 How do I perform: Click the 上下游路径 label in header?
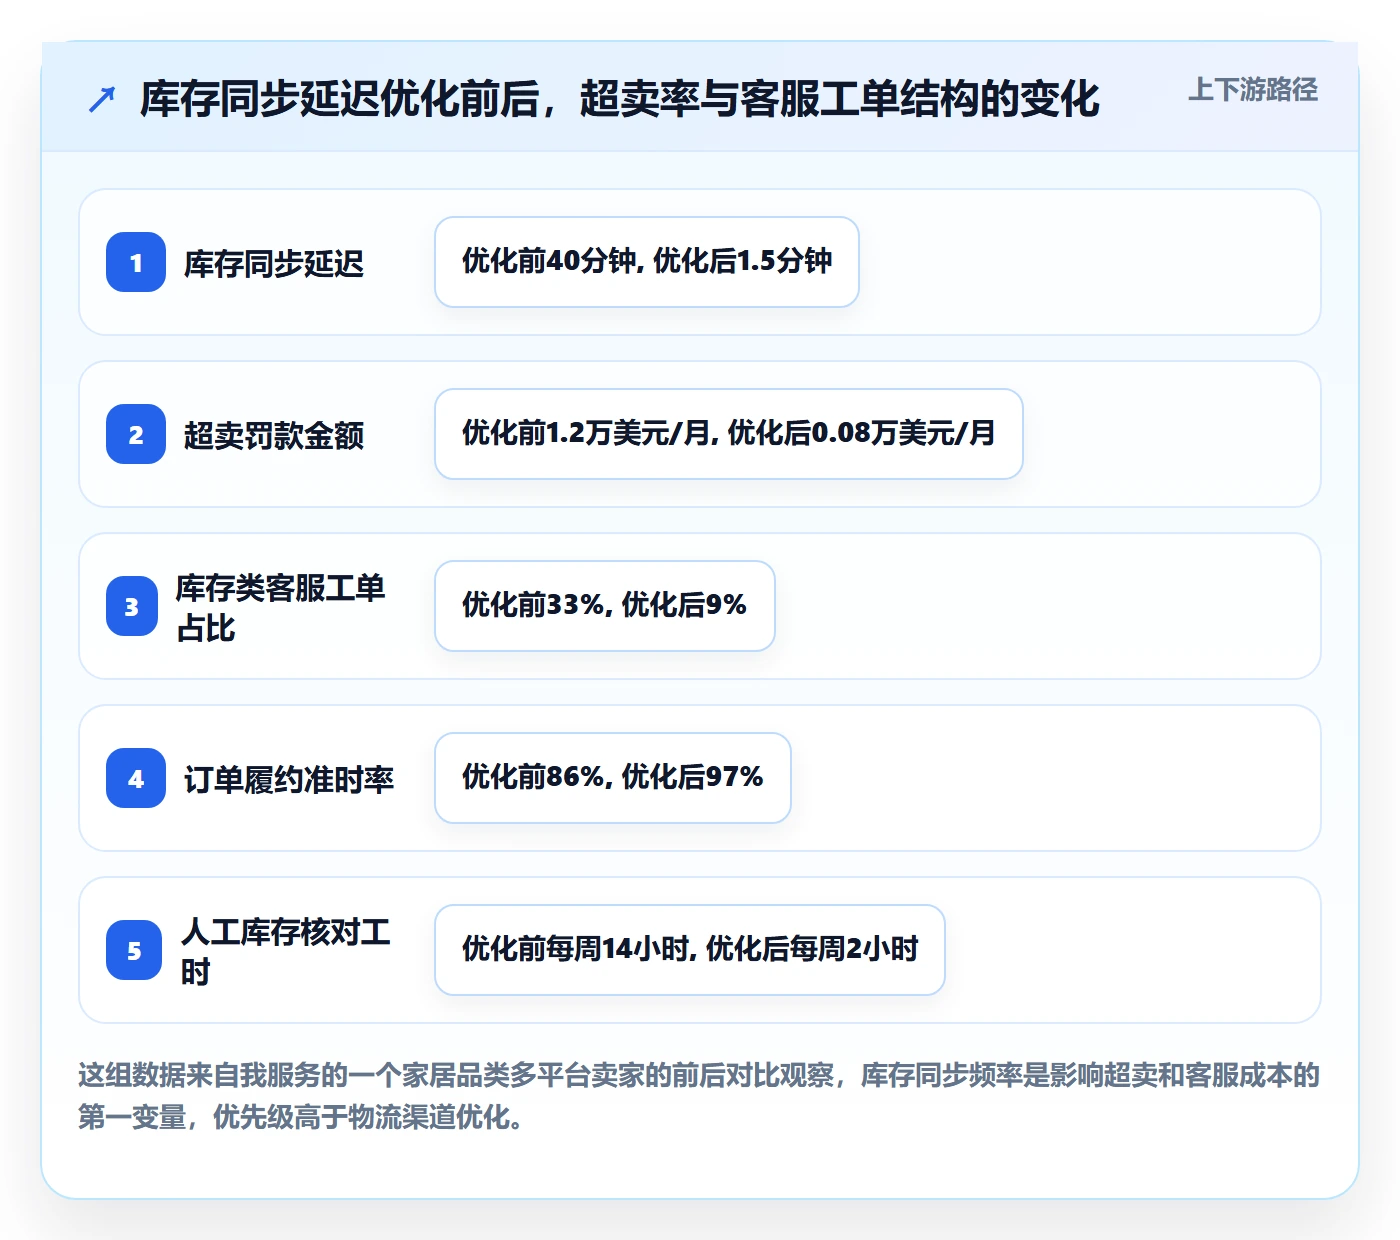click(1253, 90)
